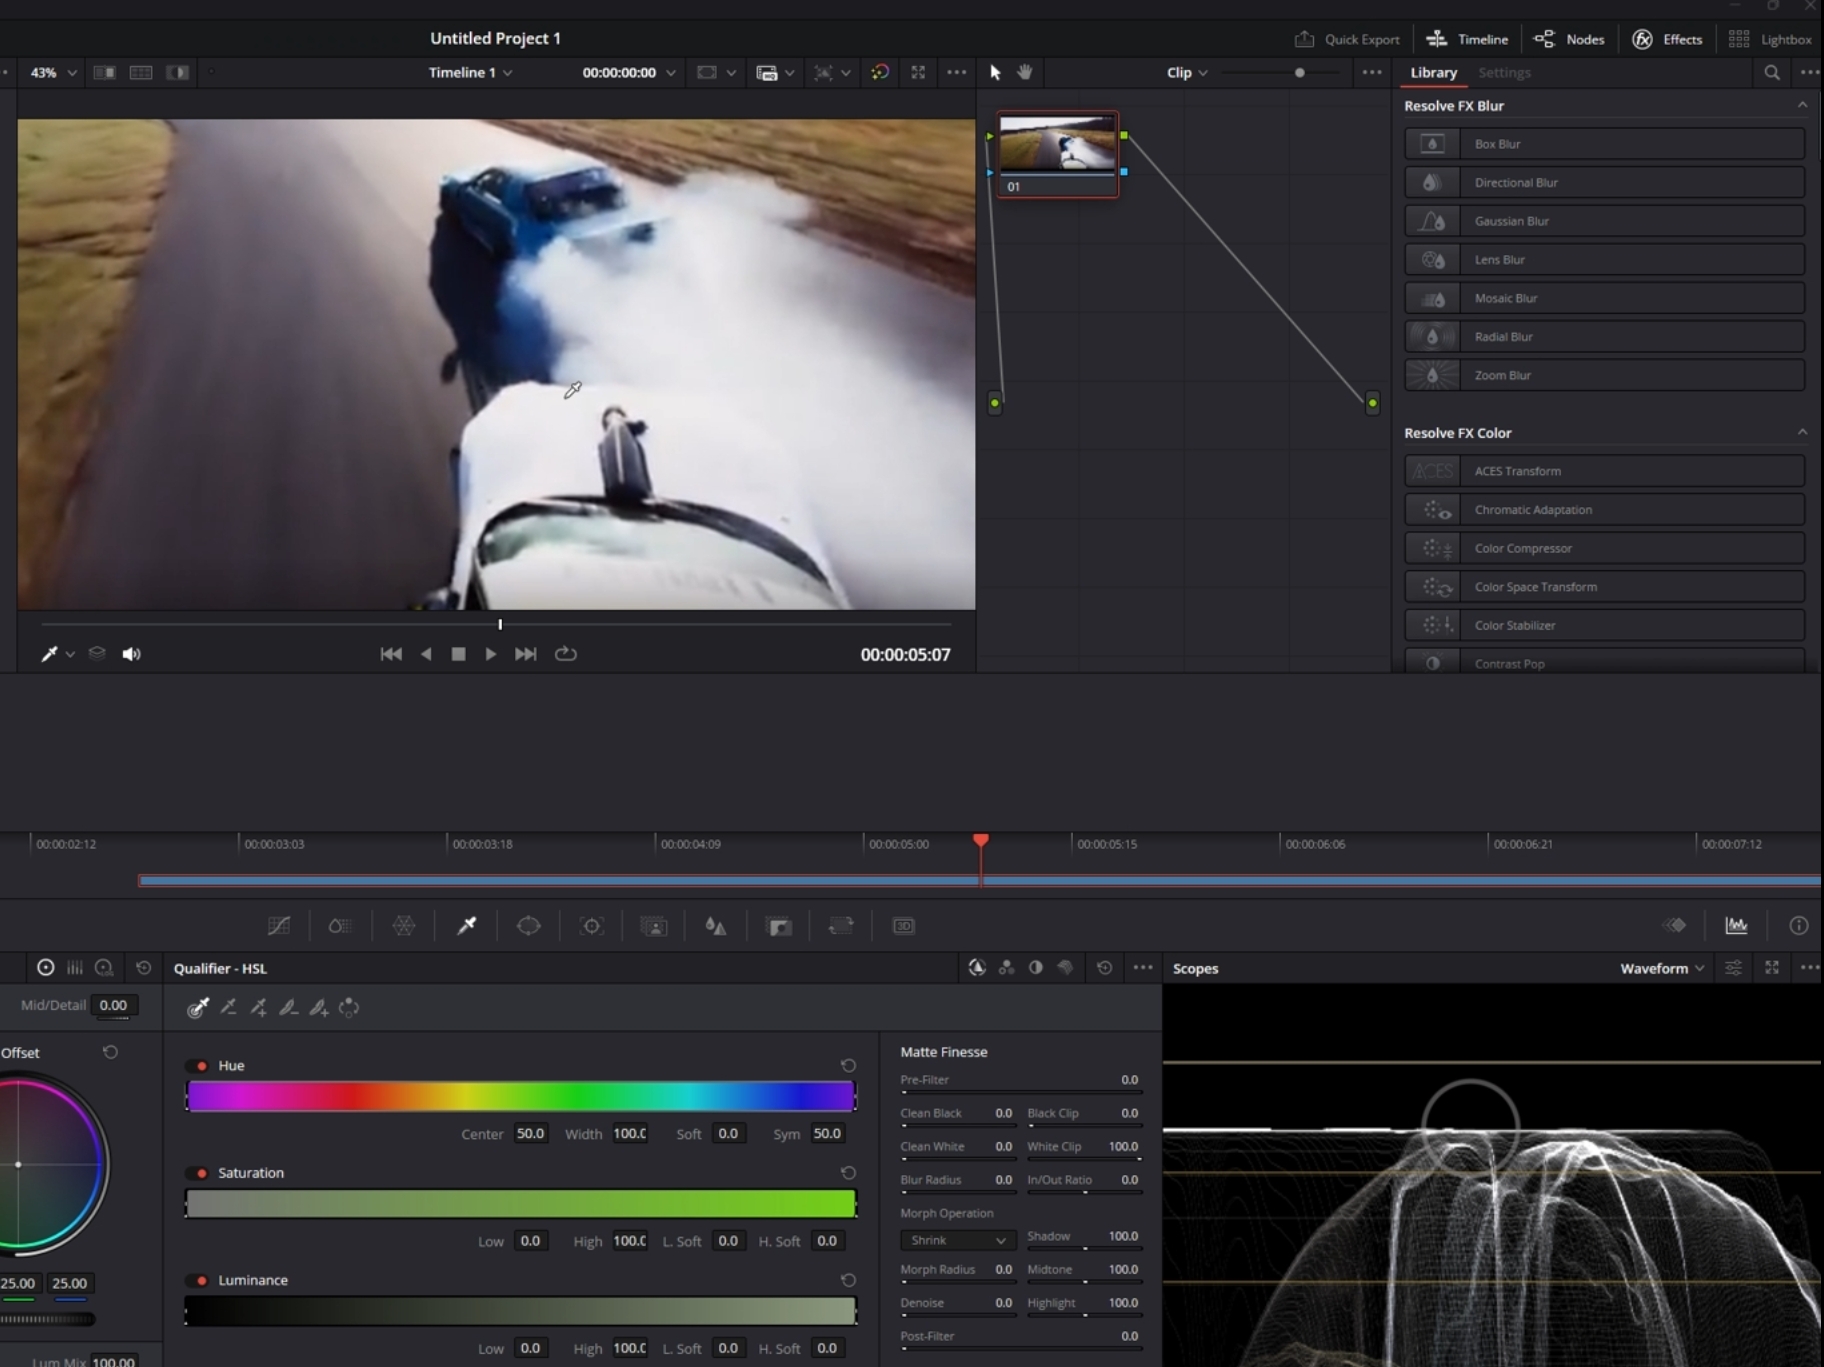Select the Qualifier eyedropper palette icon
Image resolution: width=1824 pixels, height=1367 pixels.
coord(467,926)
